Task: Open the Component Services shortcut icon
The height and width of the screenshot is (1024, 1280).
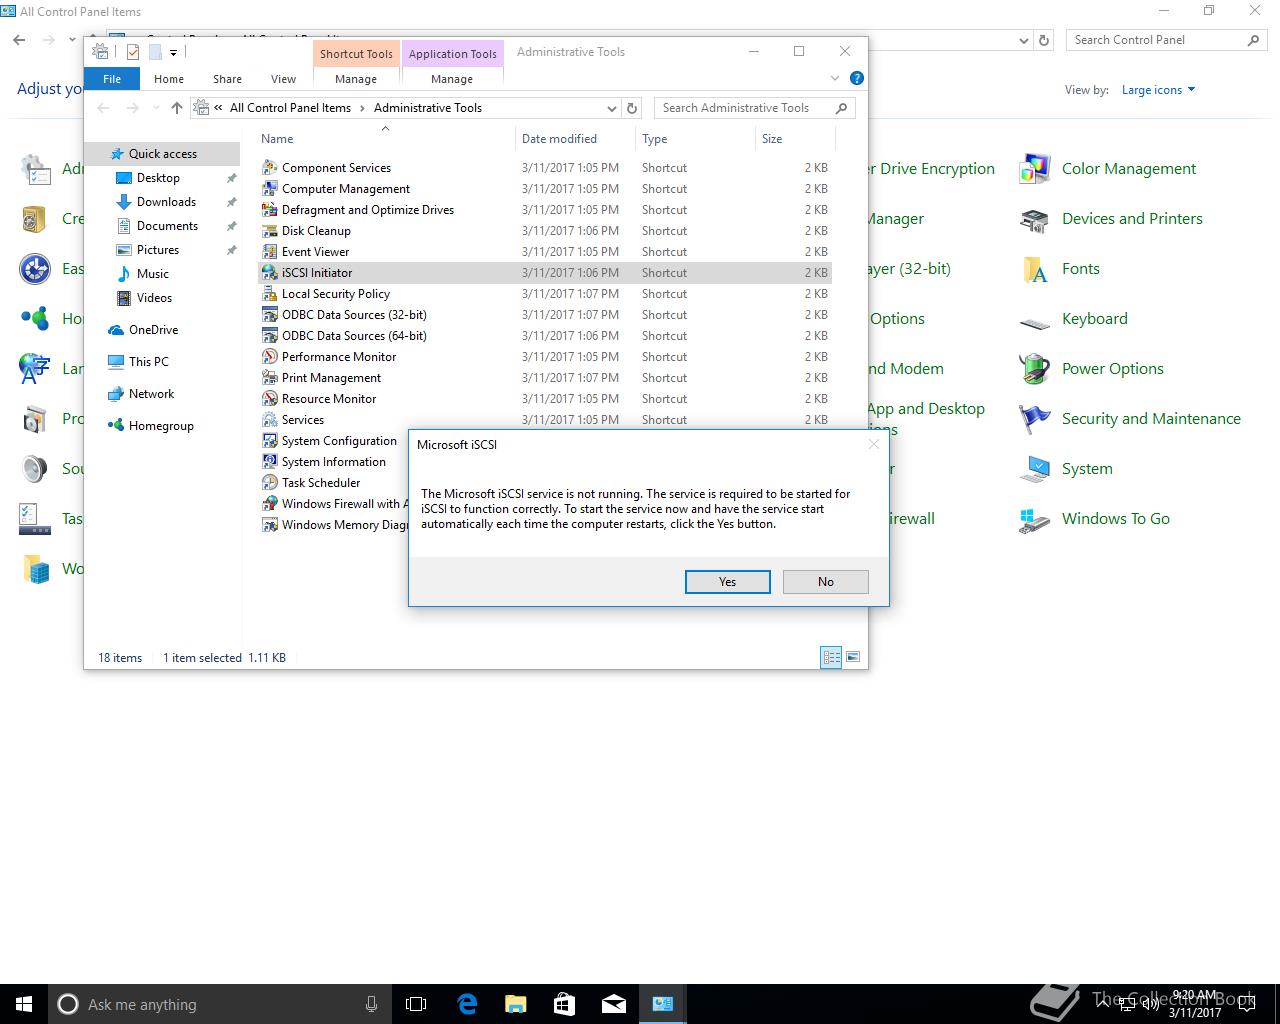Action: (x=269, y=168)
